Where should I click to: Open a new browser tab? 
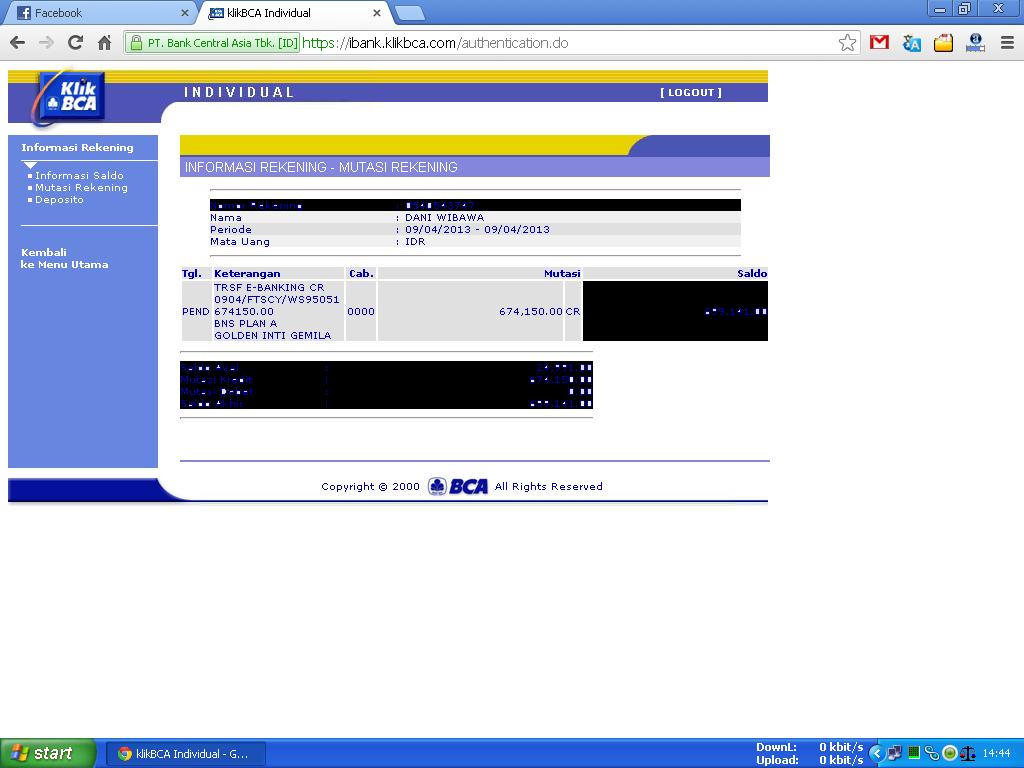click(x=410, y=13)
